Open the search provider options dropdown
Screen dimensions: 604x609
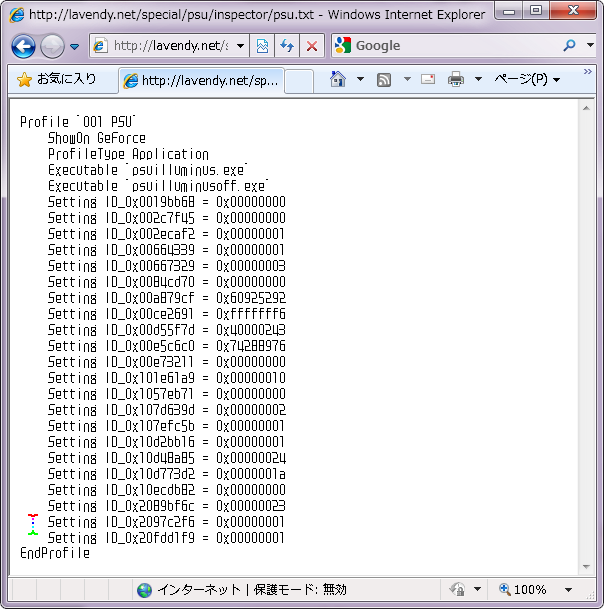click(590, 45)
